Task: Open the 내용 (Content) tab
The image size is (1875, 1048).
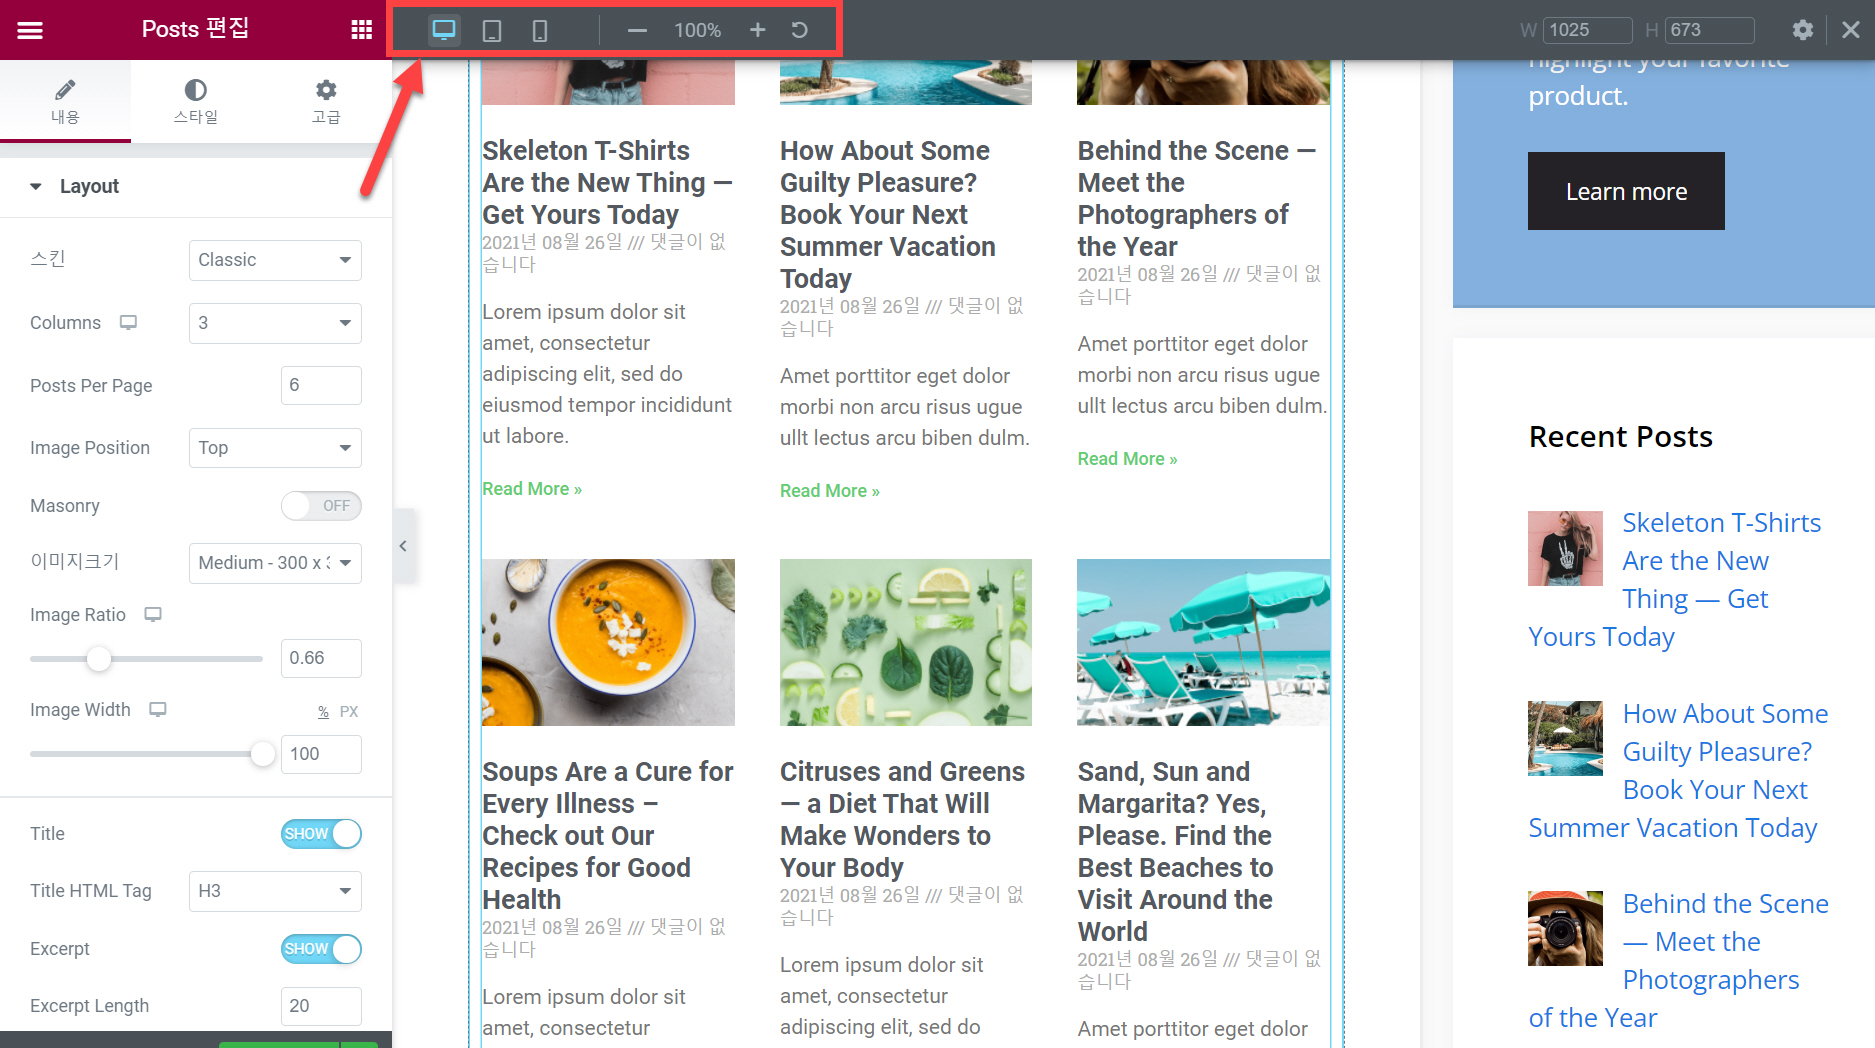Action: point(65,101)
